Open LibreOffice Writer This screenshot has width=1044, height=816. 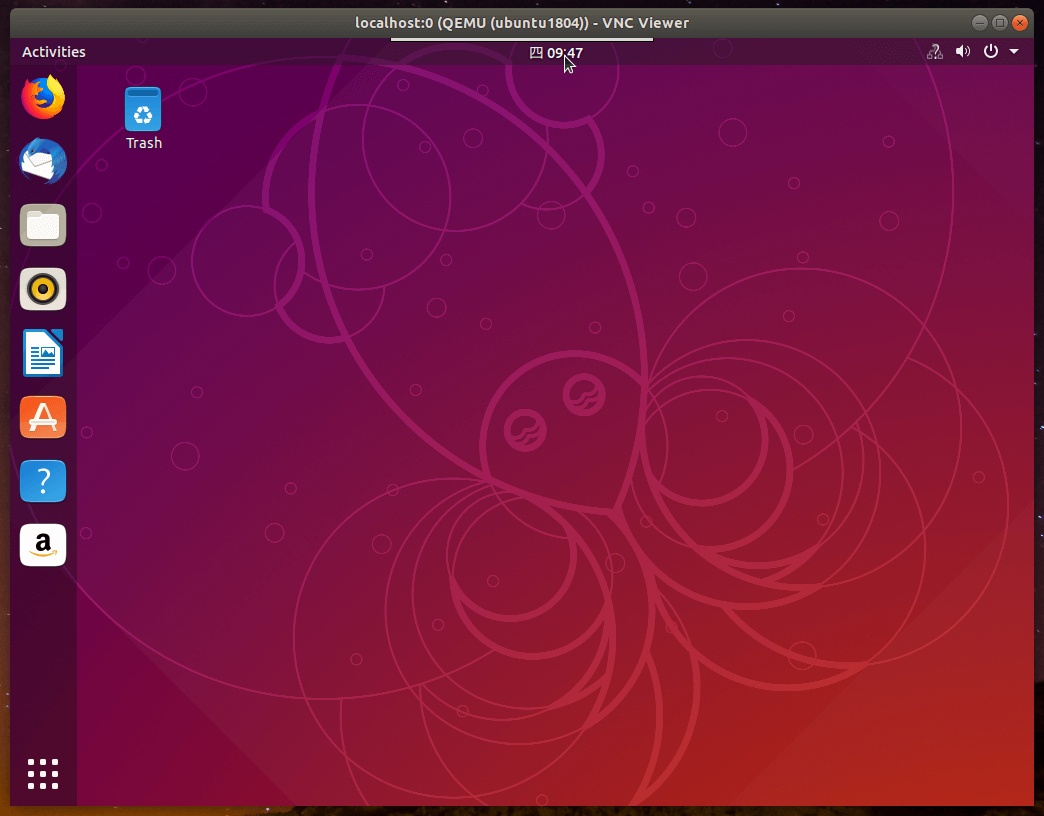[43, 353]
